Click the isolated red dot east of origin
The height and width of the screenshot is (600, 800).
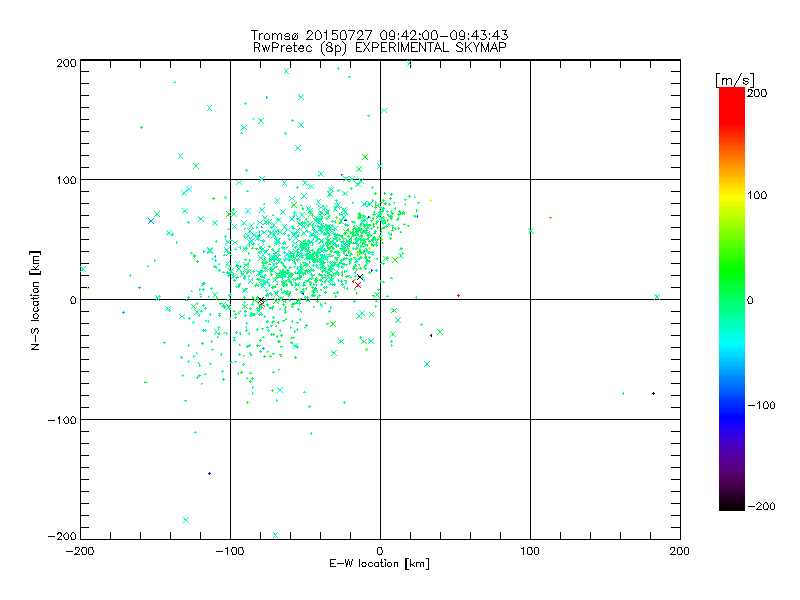coord(459,295)
